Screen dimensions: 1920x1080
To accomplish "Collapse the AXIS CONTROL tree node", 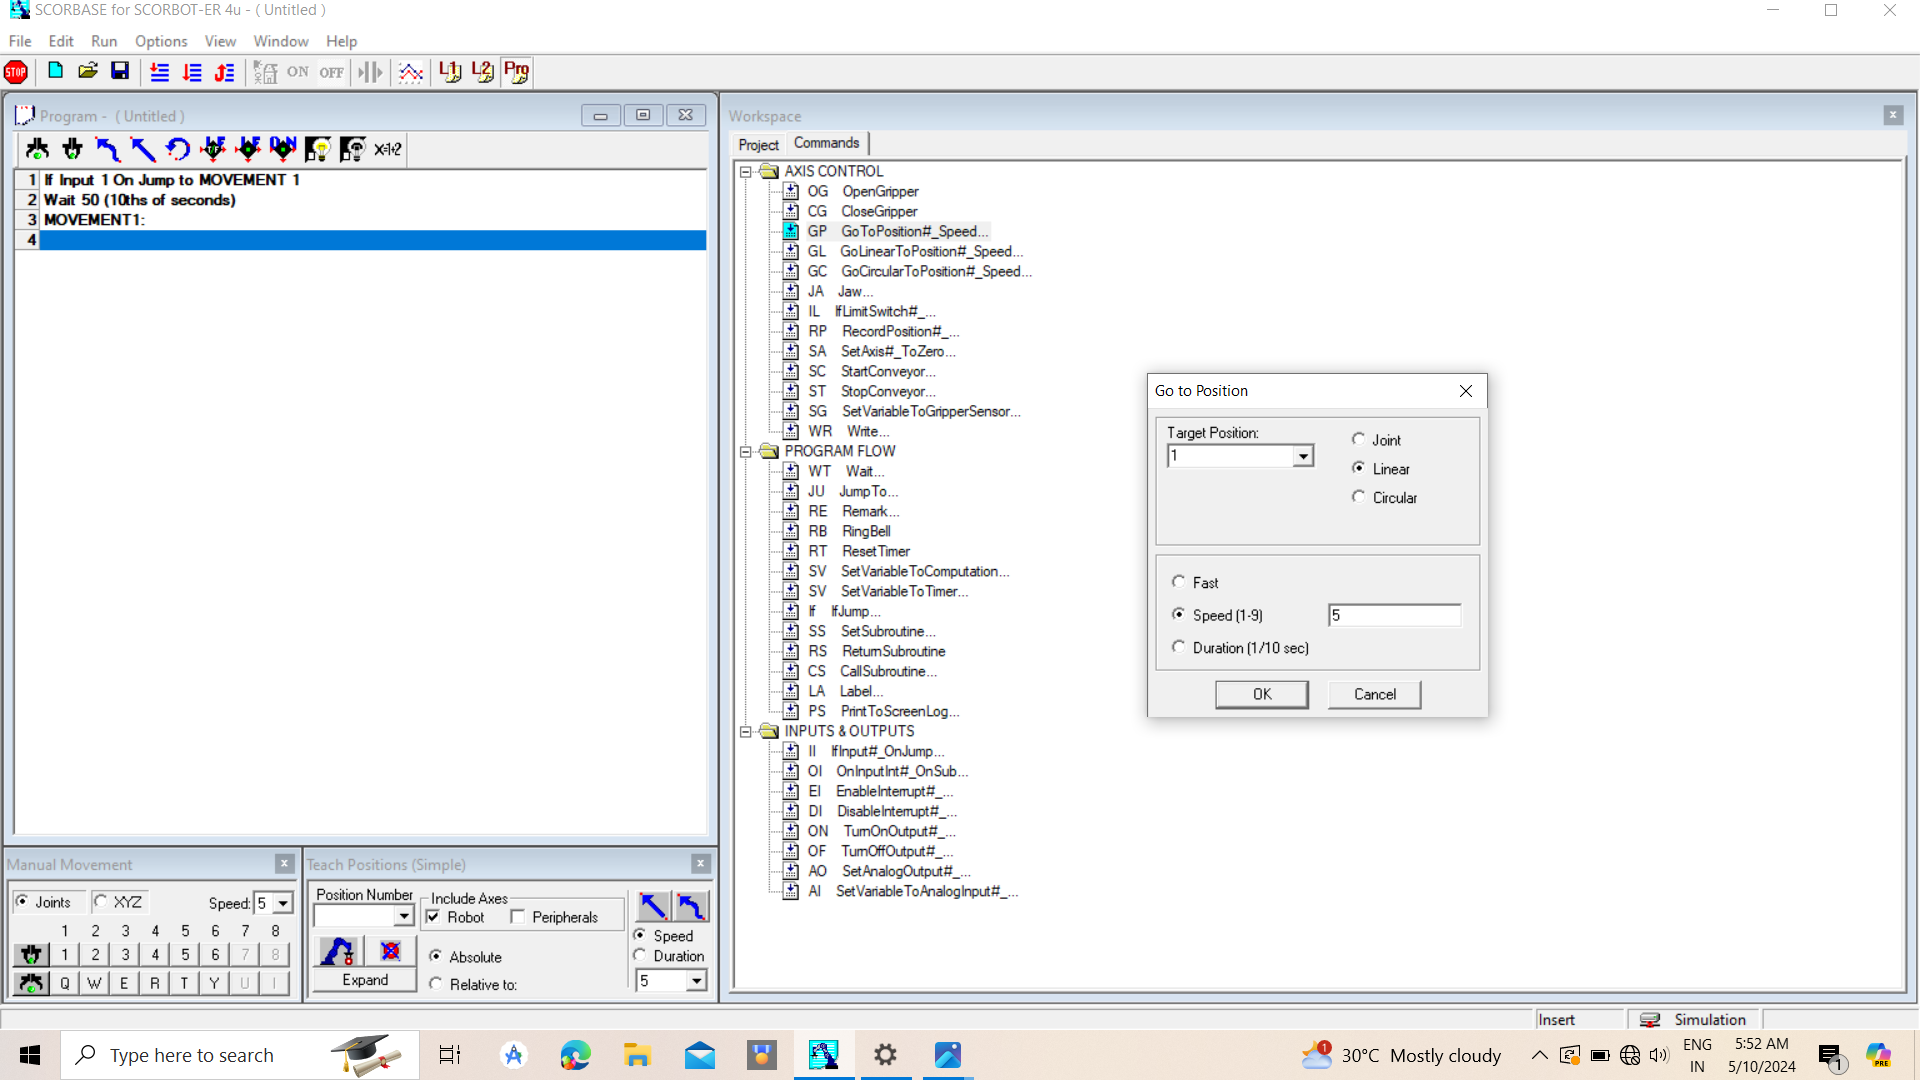I will pyautogui.click(x=746, y=172).
